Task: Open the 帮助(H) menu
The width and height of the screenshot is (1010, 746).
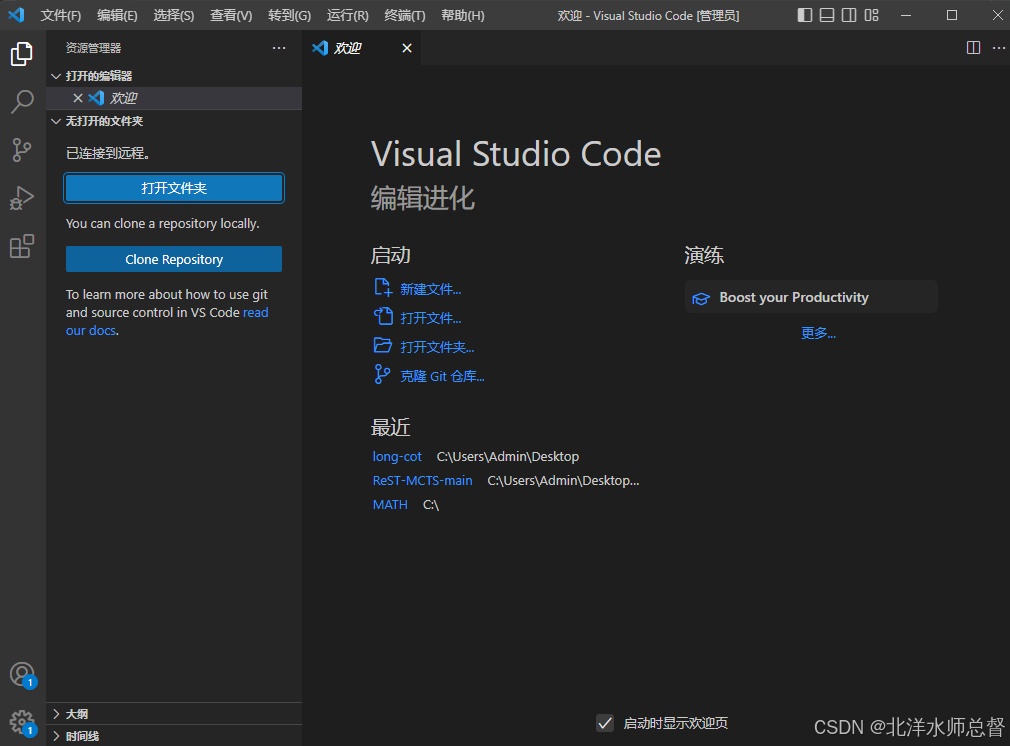Action: tap(462, 15)
